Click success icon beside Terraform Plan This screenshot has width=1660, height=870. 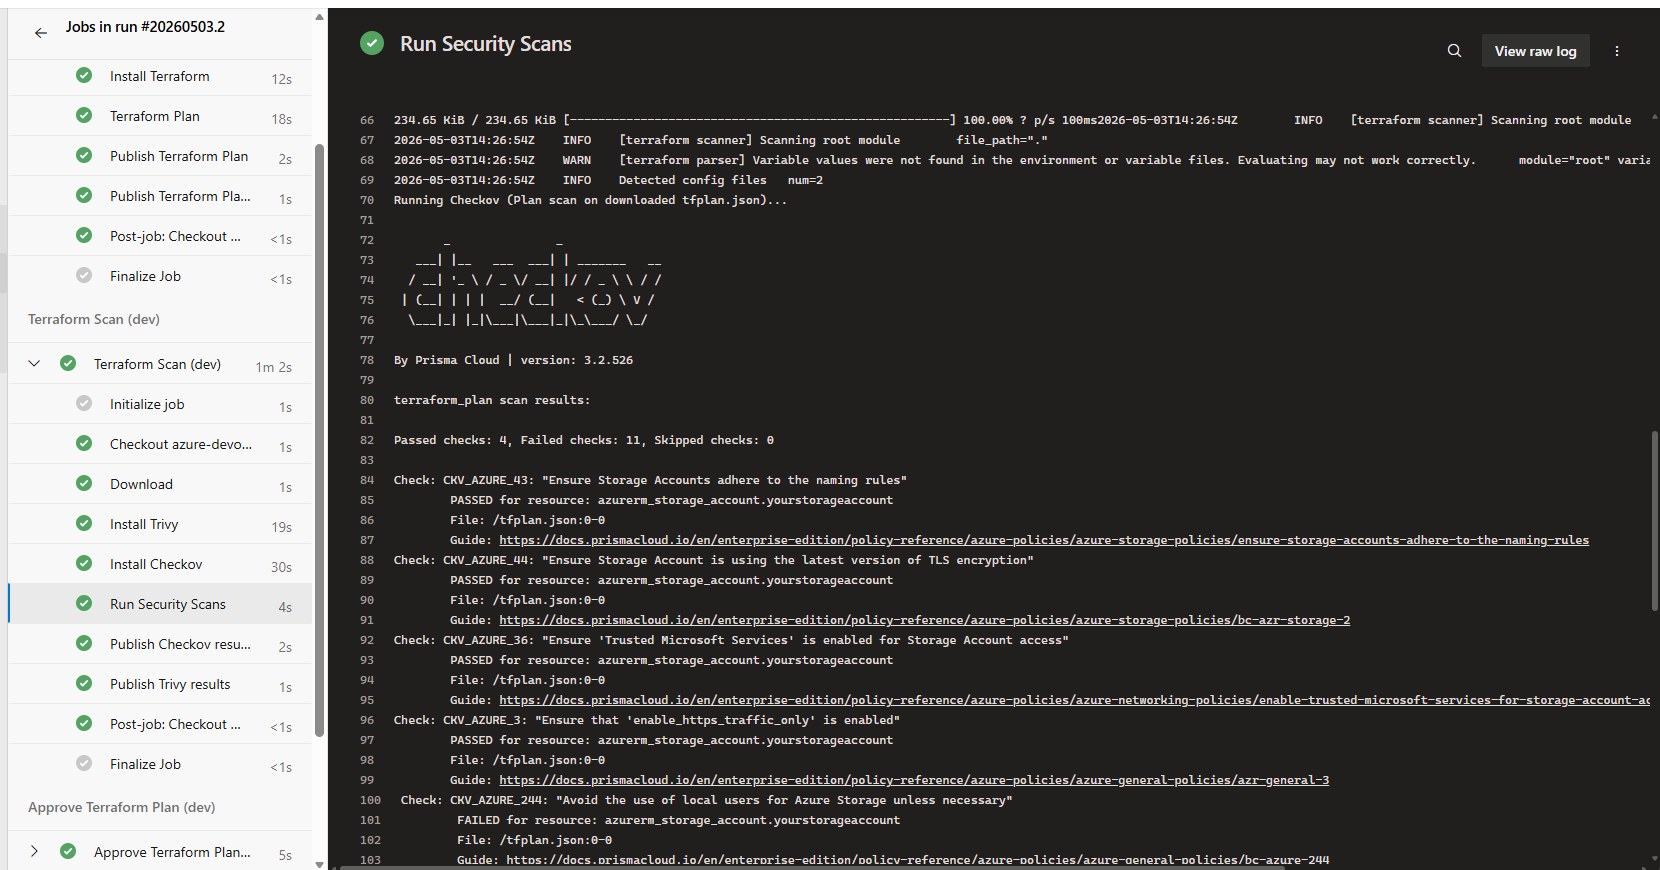pos(84,115)
